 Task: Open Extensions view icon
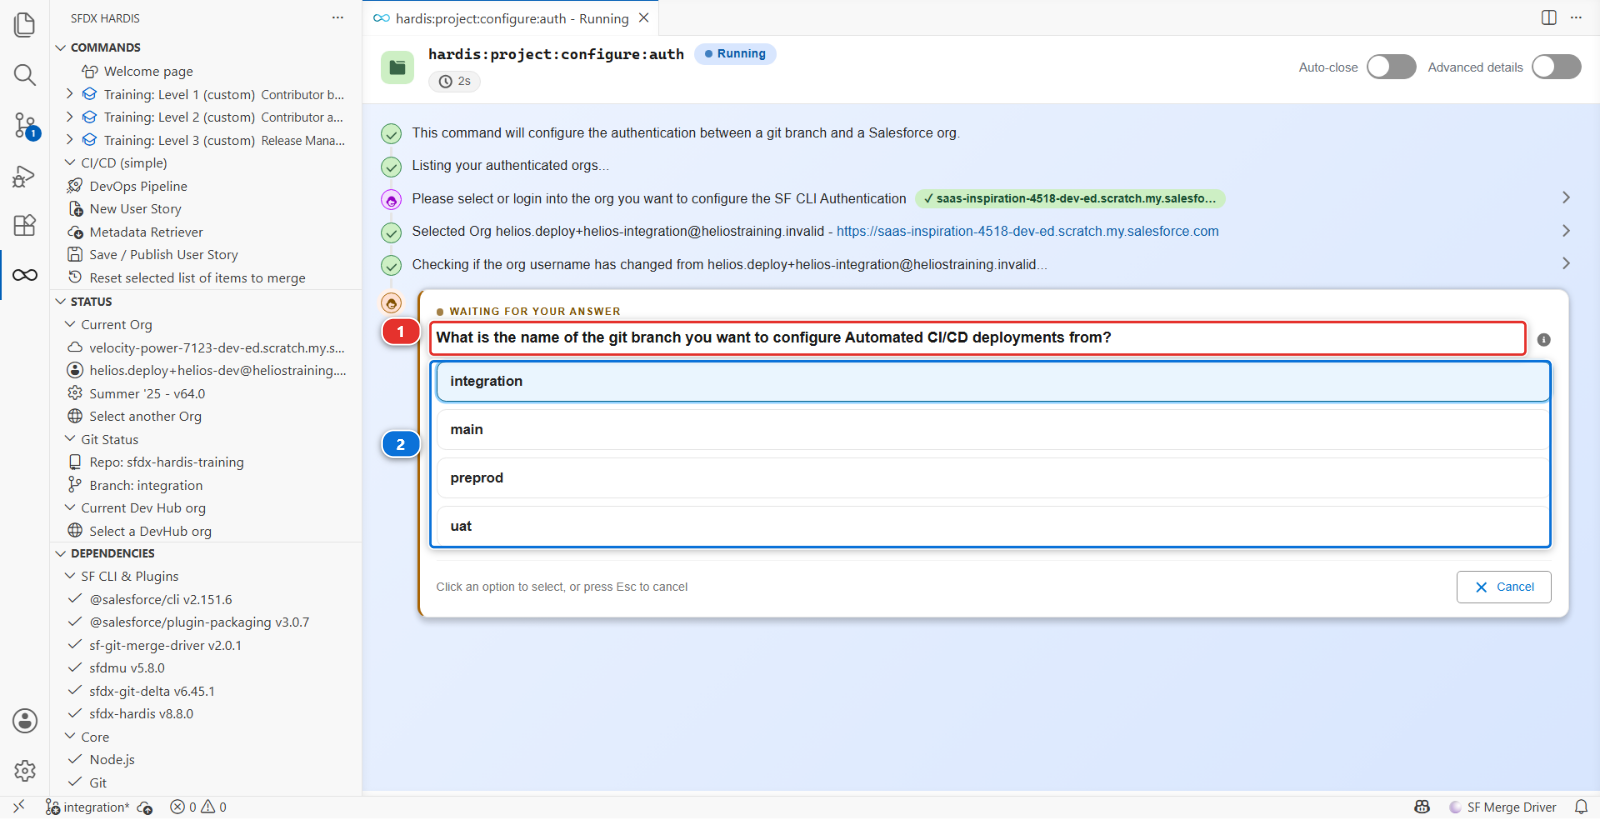coord(25,225)
